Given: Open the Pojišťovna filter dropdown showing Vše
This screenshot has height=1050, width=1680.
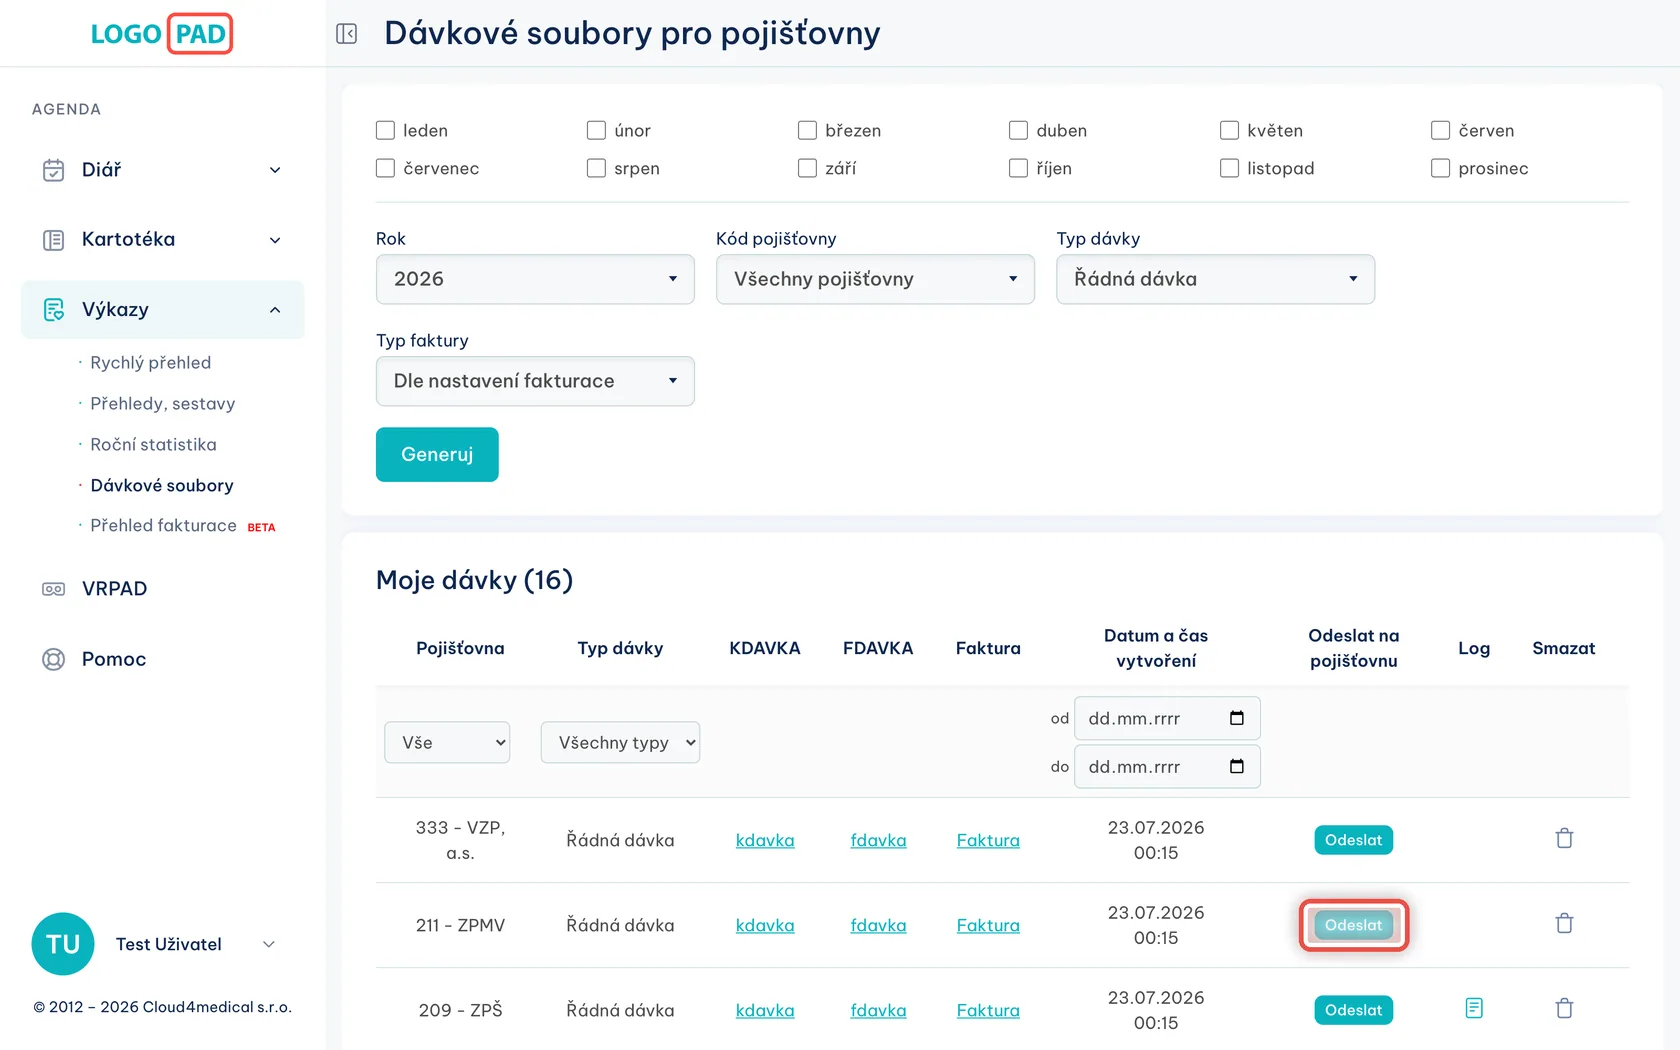Looking at the screenshot, I should click(447, 742).
